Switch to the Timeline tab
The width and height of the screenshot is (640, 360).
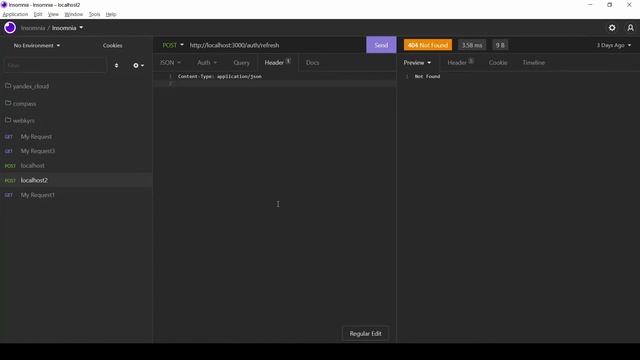[533, 62]
